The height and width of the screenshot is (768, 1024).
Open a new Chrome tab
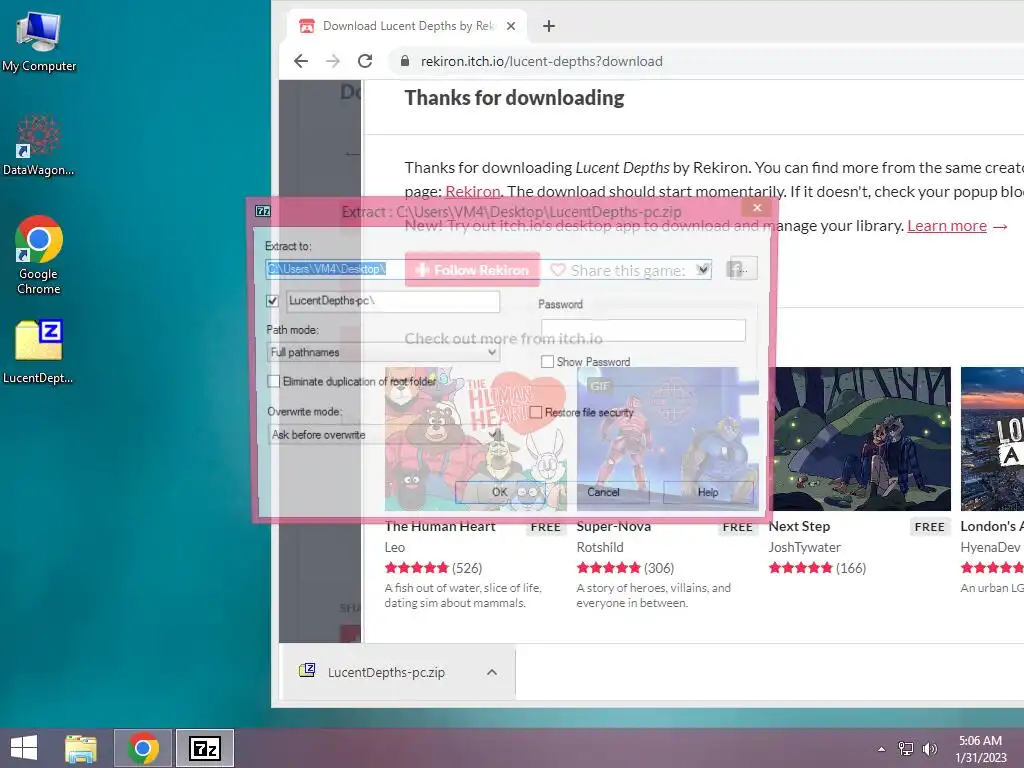click(x=549, y=26)
